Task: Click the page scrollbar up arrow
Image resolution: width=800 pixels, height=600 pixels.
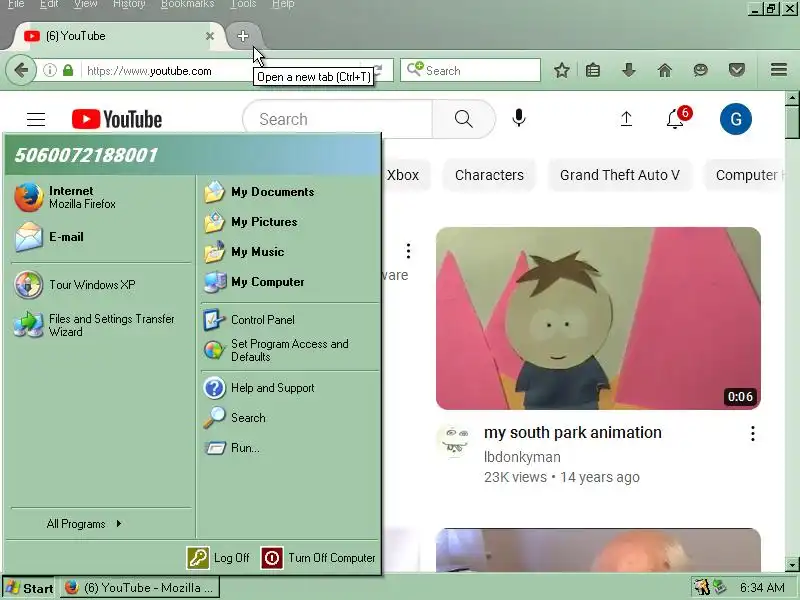Action: (792, 98)
